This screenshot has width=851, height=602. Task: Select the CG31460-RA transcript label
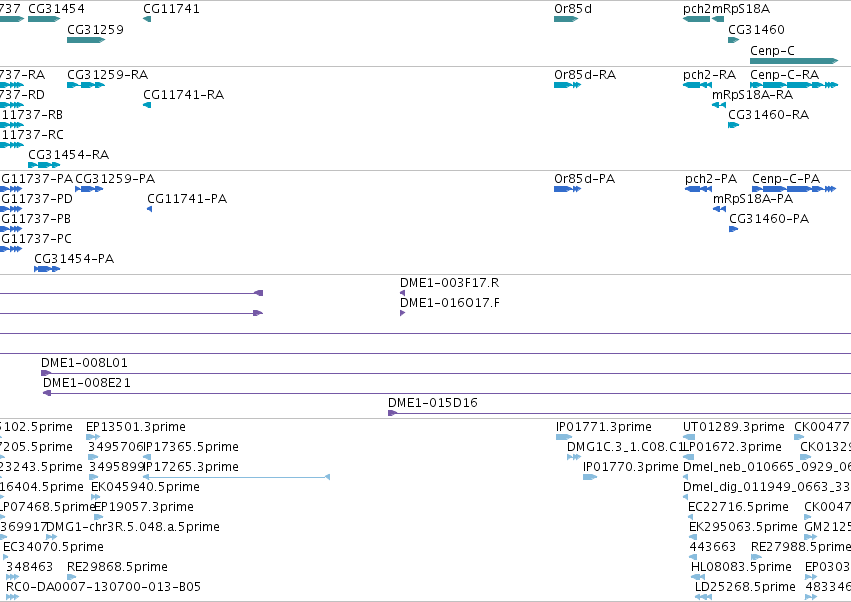click(x=769, y=115)
